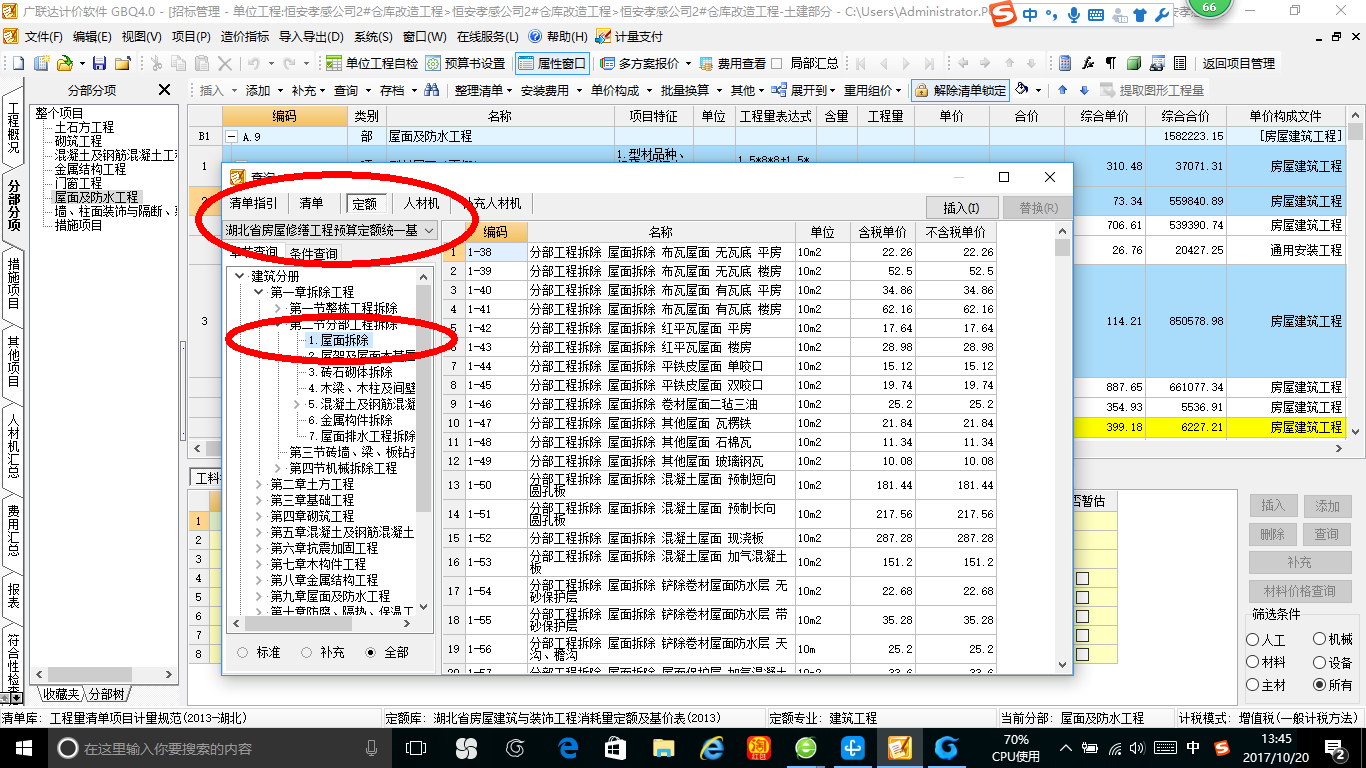Click the Sogou input microphone icon
Screen dimensions: 1366x768
[x=1074, y=15]
